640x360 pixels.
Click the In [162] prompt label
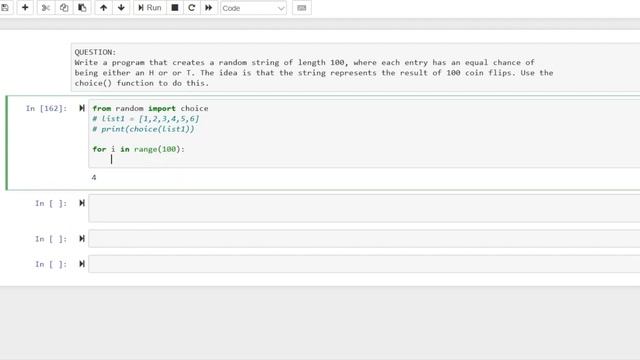(x=46, y=108)
